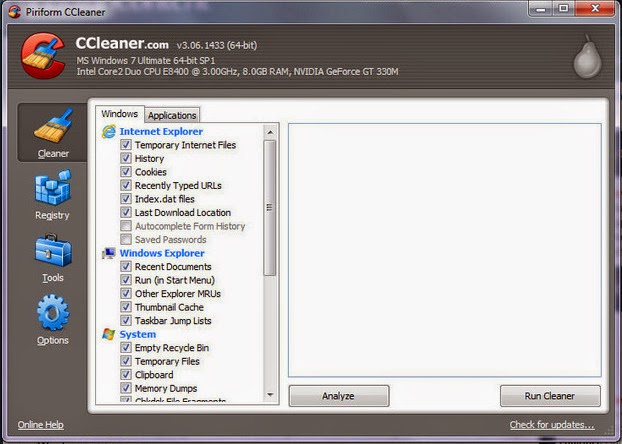Click the Internet Explorer category icon
This screenshot has height=444, width=622.
(109, 131)
